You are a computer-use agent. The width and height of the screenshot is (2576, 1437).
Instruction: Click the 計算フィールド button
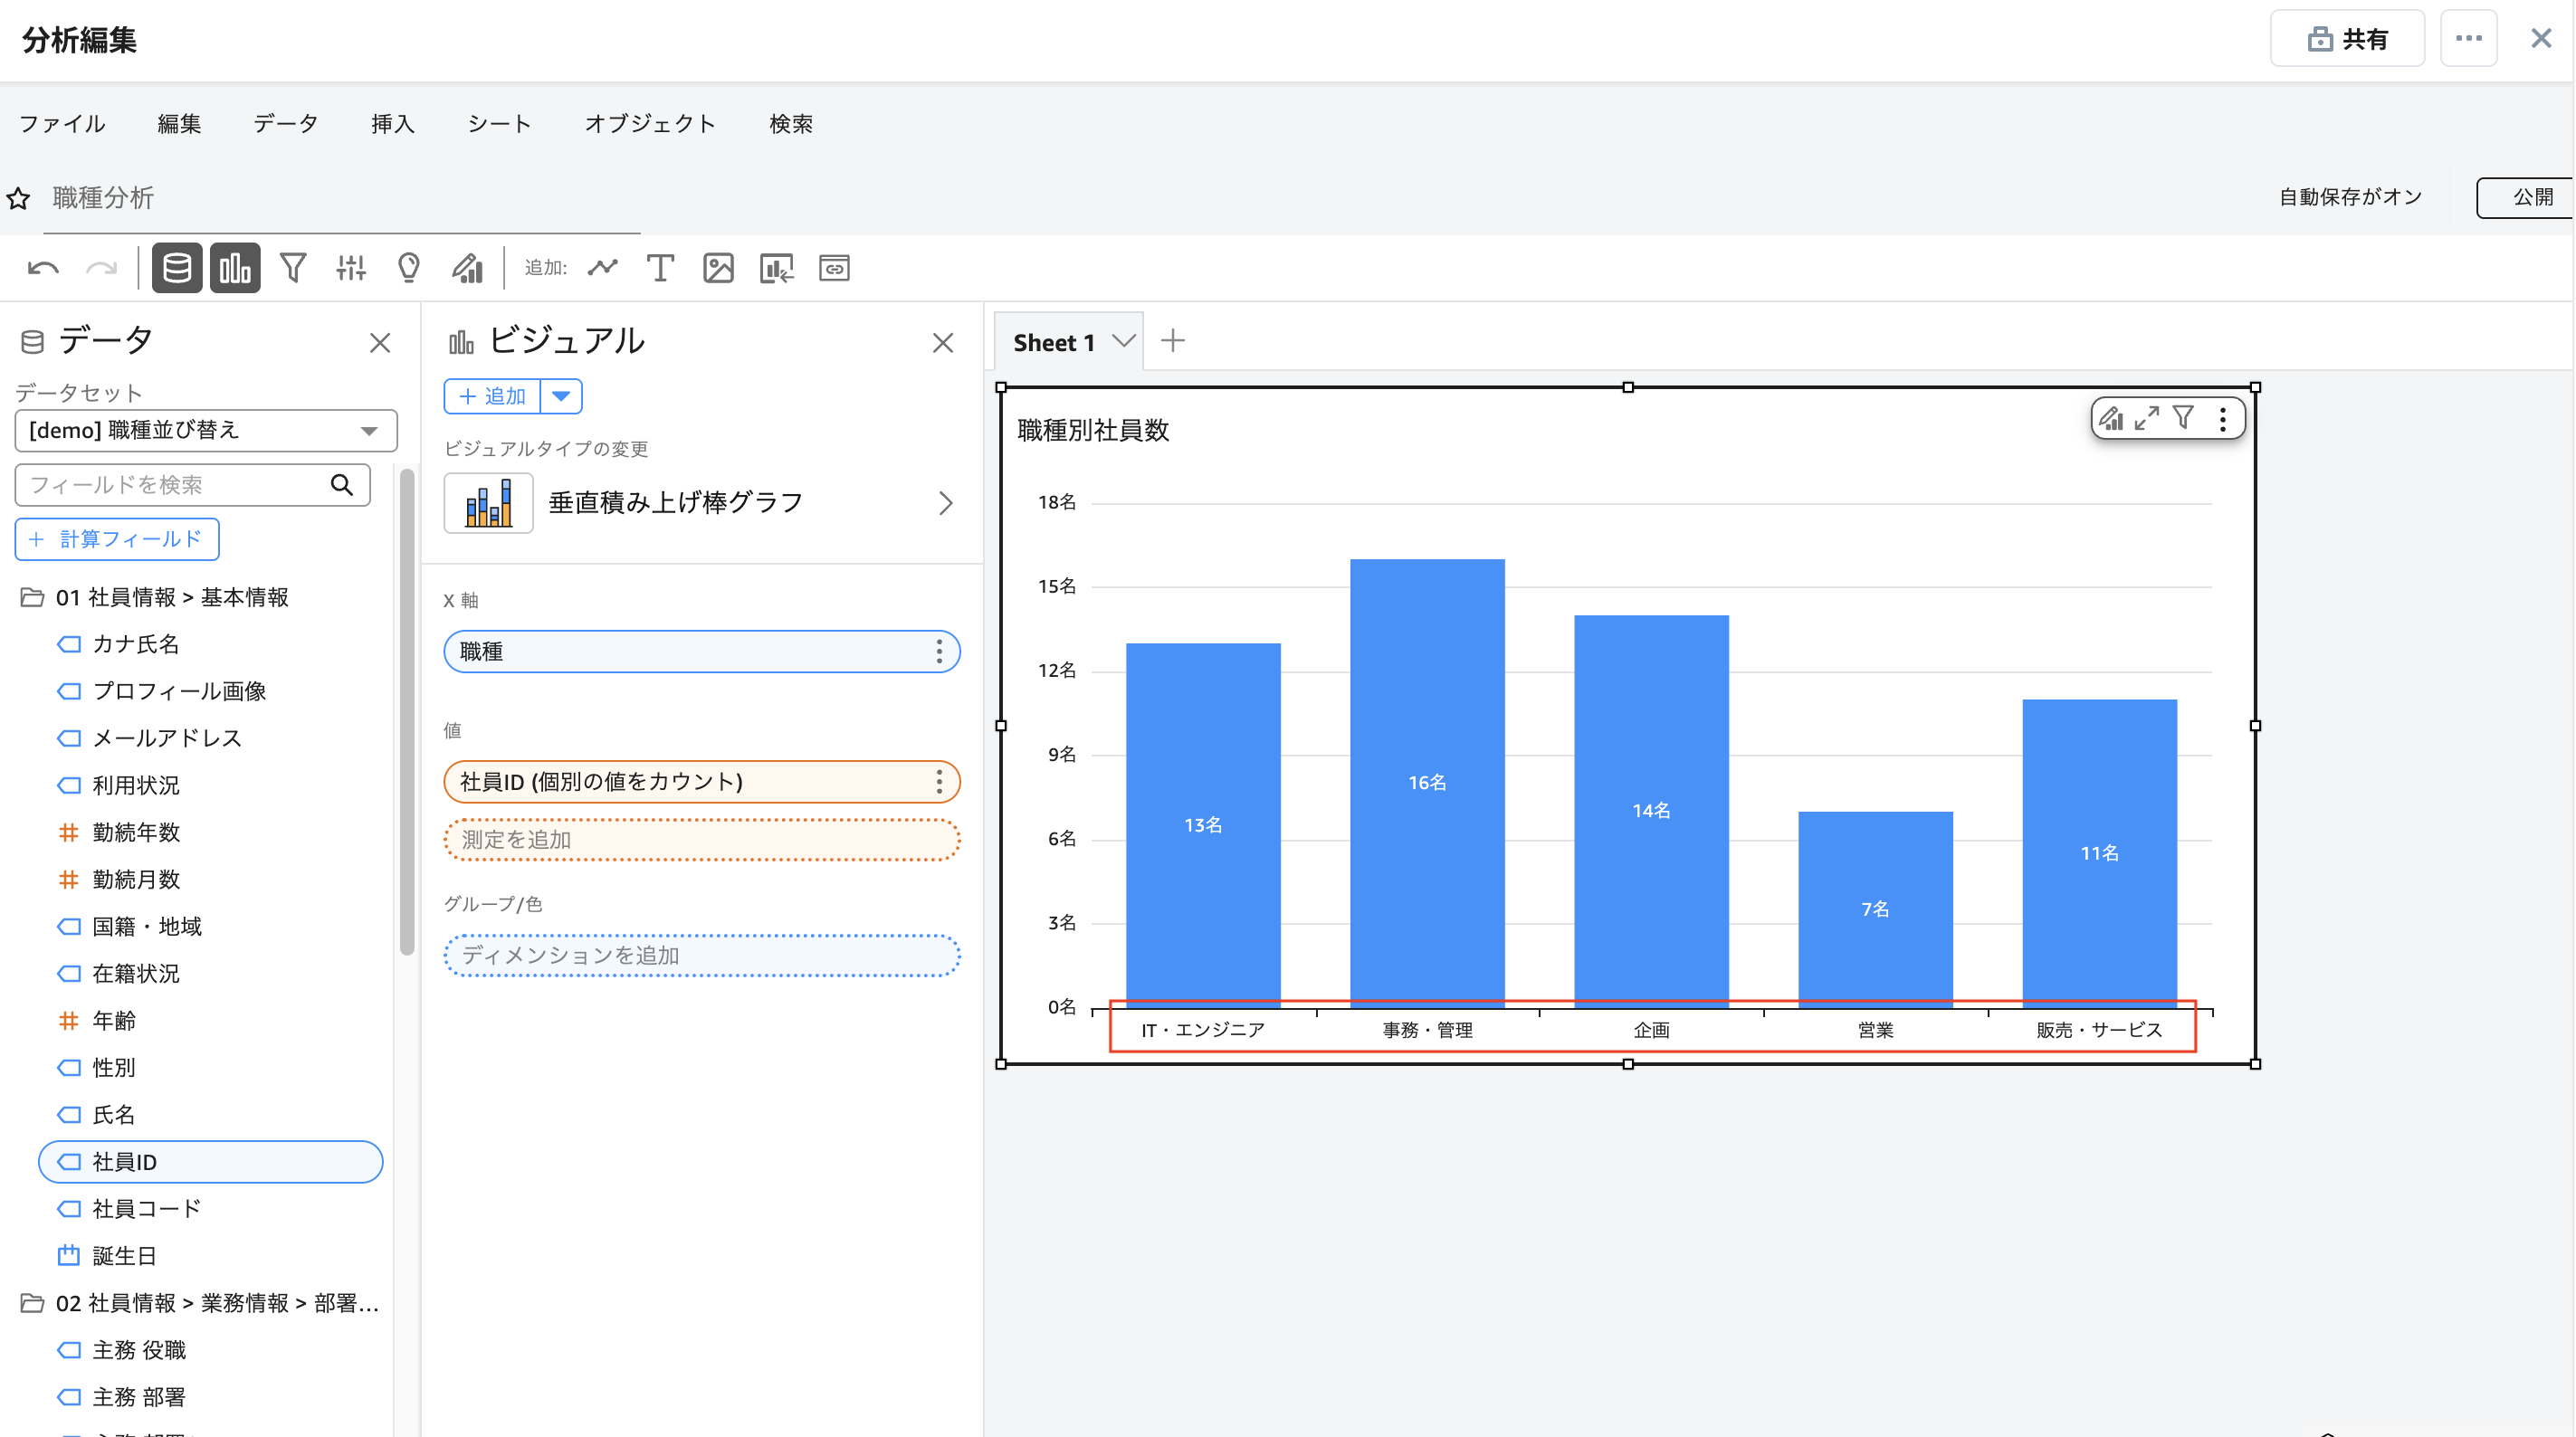click(x=117, y=539)
